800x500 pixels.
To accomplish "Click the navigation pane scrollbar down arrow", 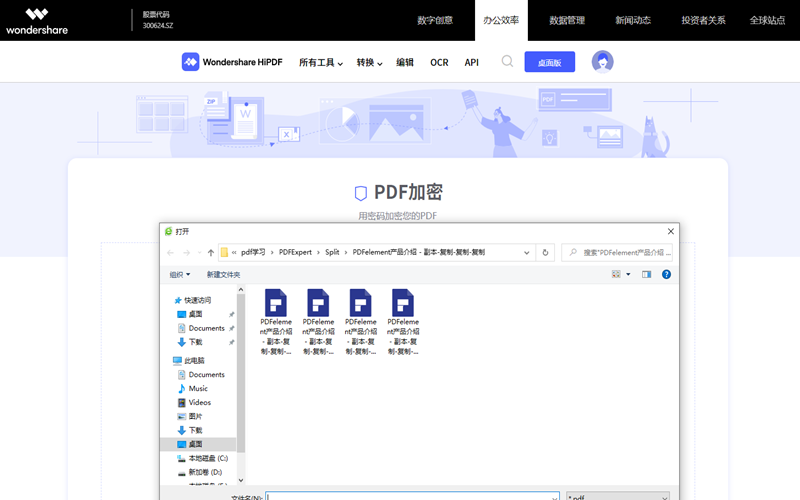I will click(241, 480).
